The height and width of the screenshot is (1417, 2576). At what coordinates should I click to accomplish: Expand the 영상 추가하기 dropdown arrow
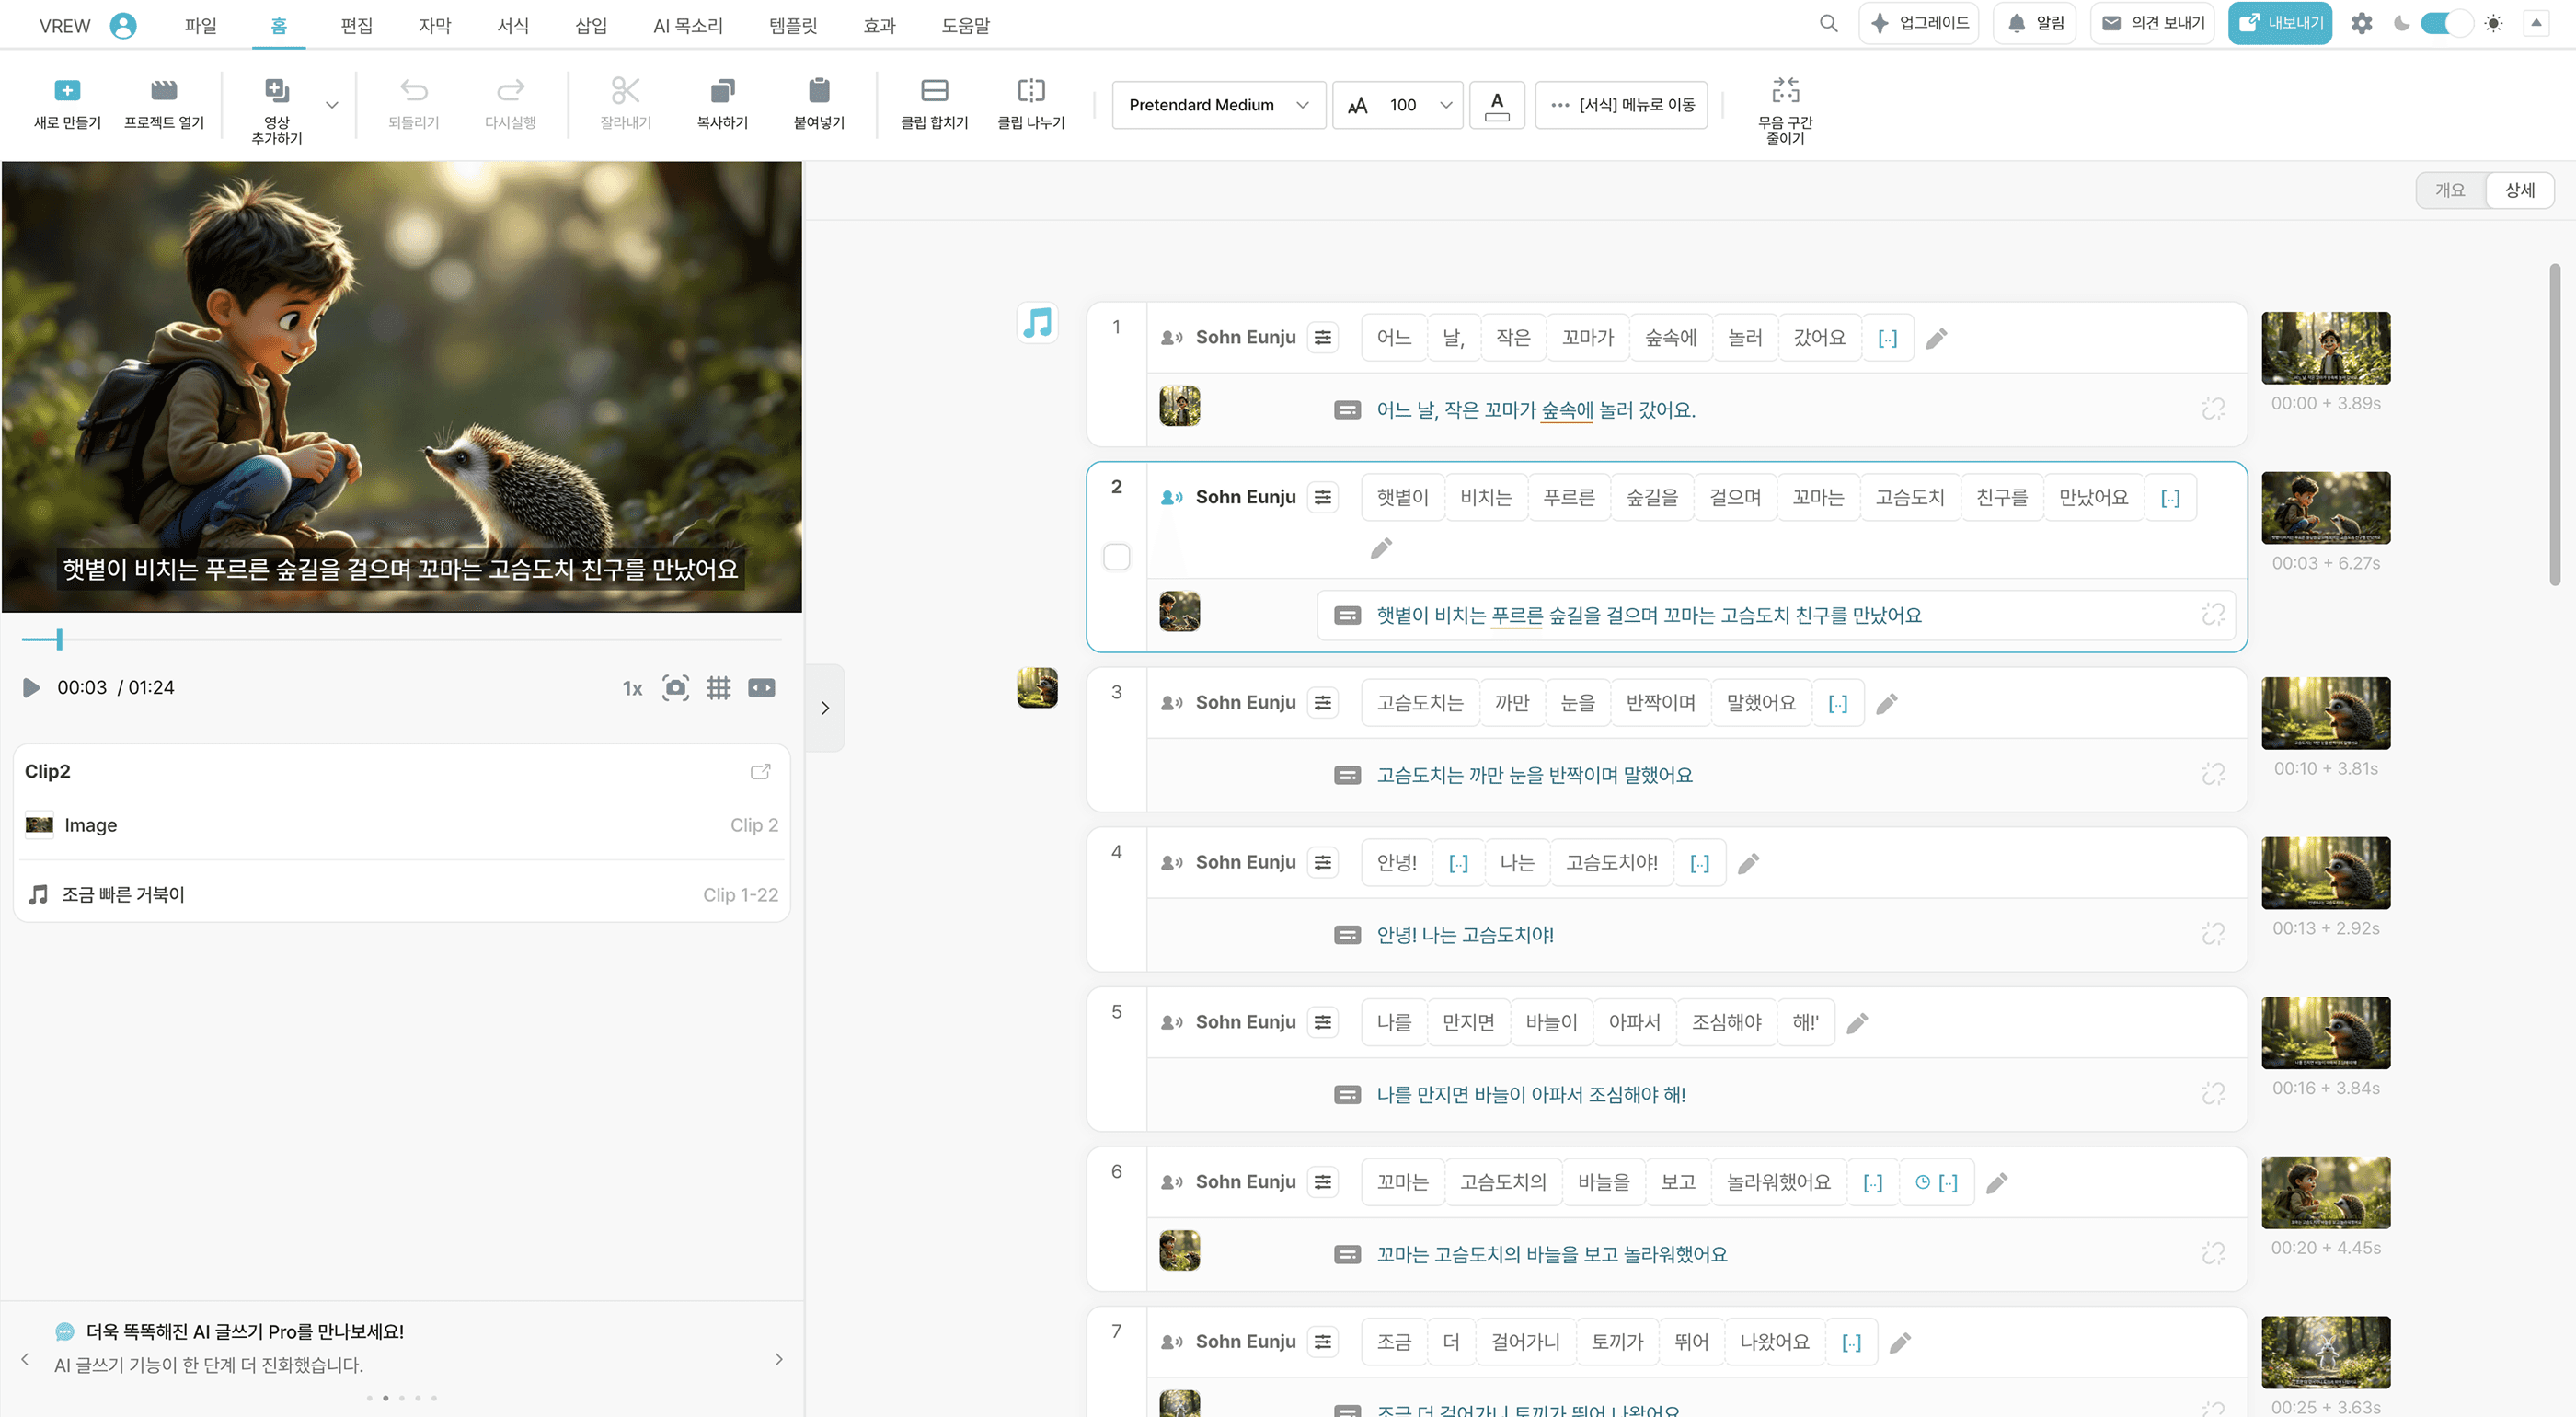332,105
